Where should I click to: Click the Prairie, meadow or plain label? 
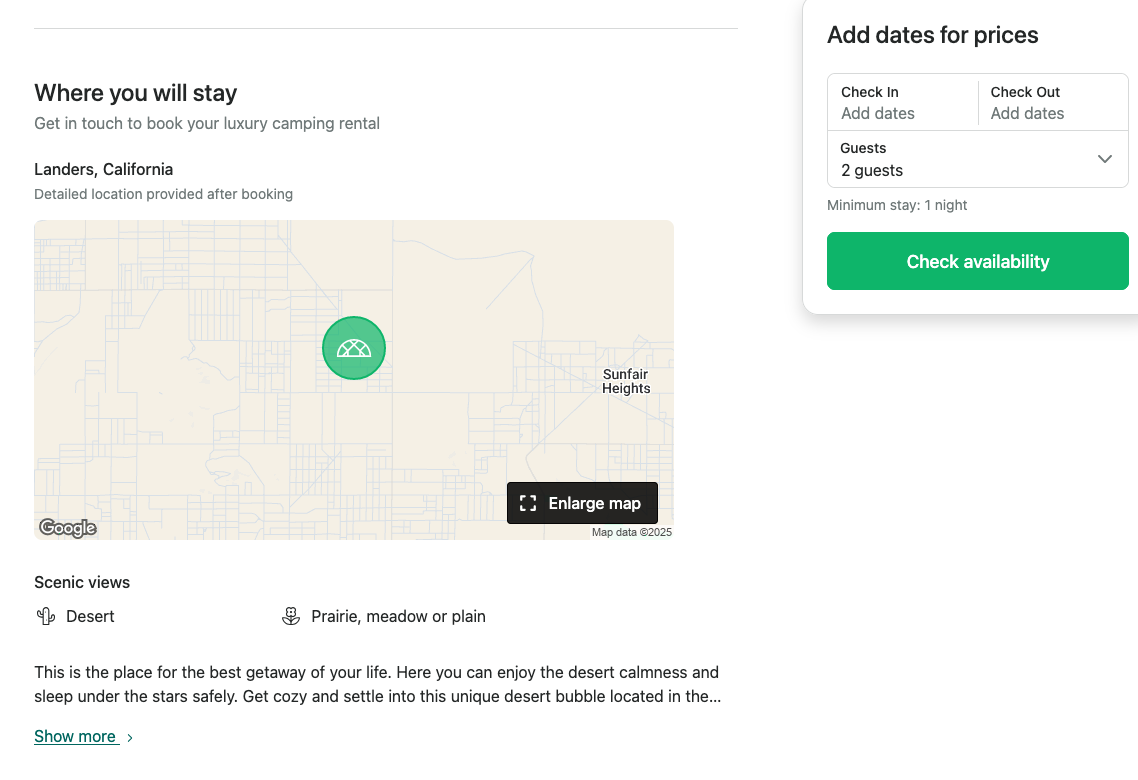[x=398, y=616]
